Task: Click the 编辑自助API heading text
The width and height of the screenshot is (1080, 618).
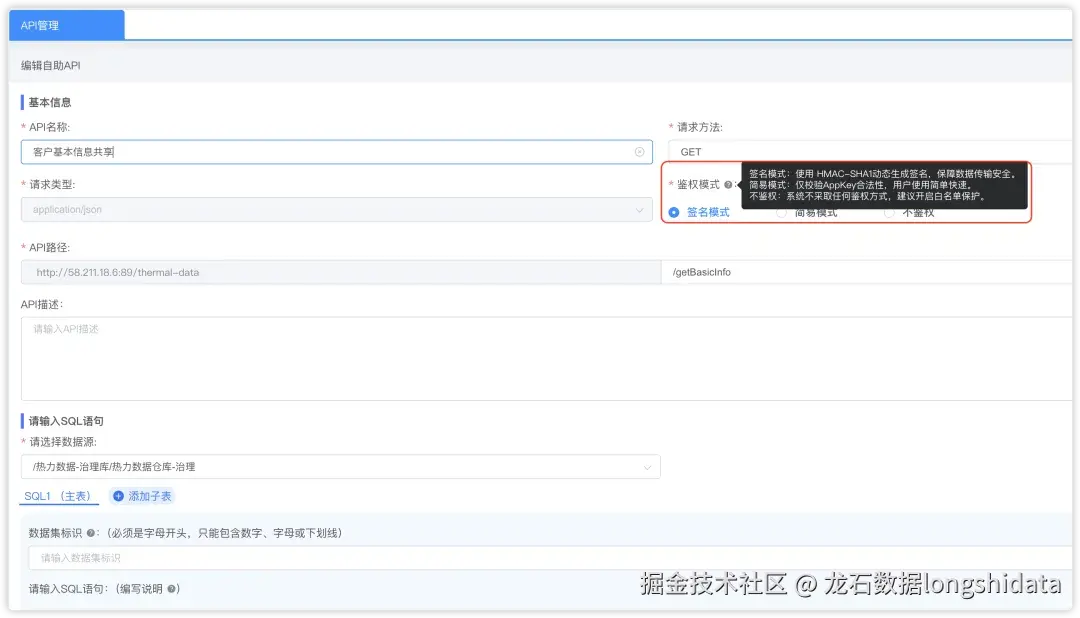Action: (x=50, y=65)
